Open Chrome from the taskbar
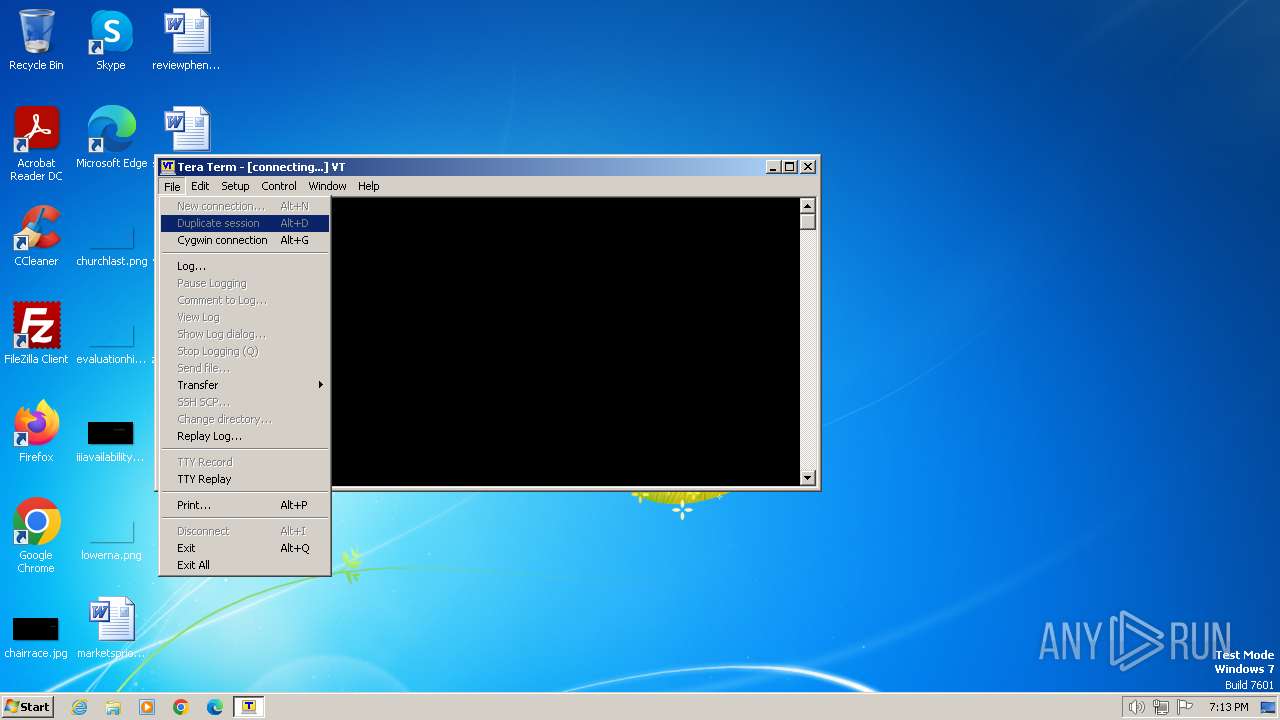The width and height of the screenshot is (1280, 720). coord(181,707)
